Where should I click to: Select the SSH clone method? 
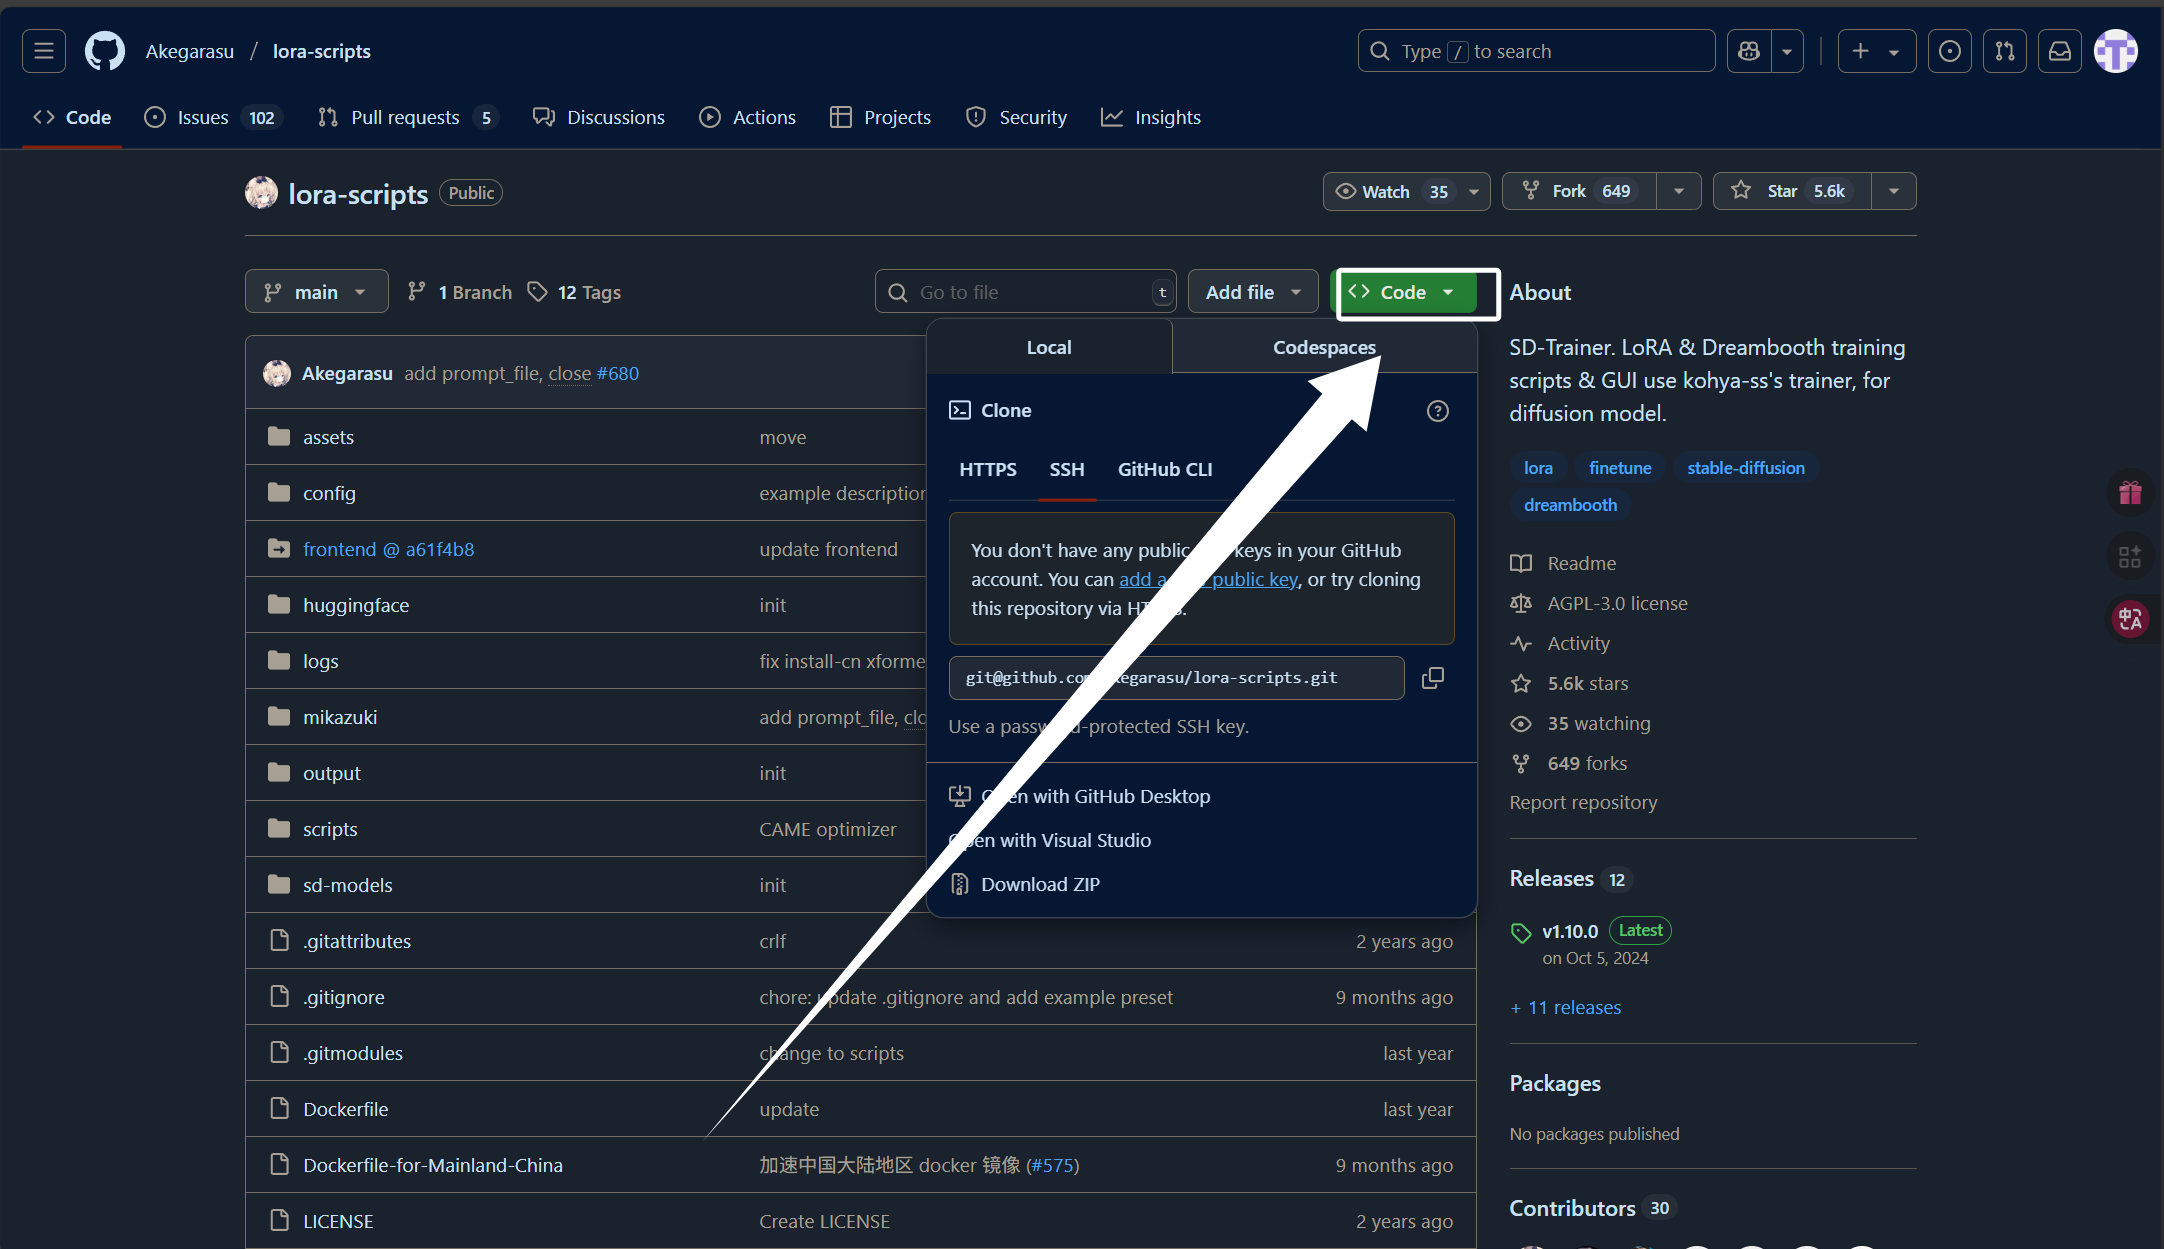1067,469
